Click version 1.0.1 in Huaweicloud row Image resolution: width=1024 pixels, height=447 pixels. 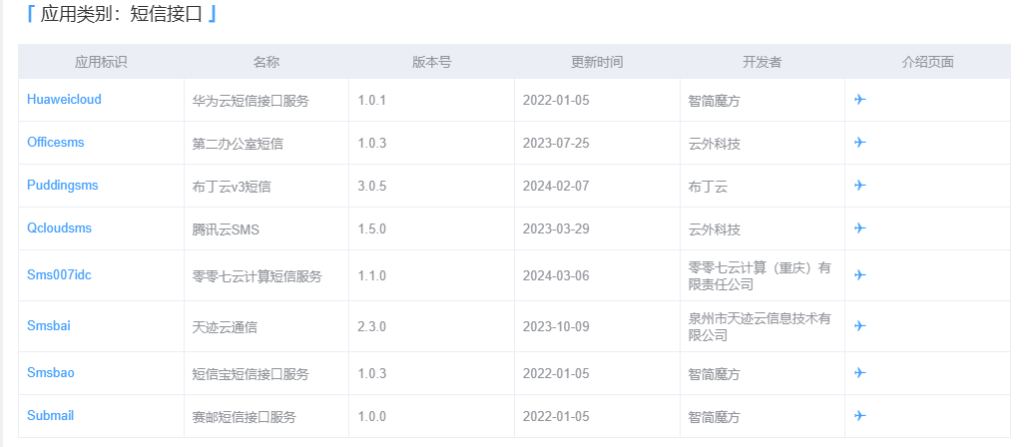coord(372,101)
